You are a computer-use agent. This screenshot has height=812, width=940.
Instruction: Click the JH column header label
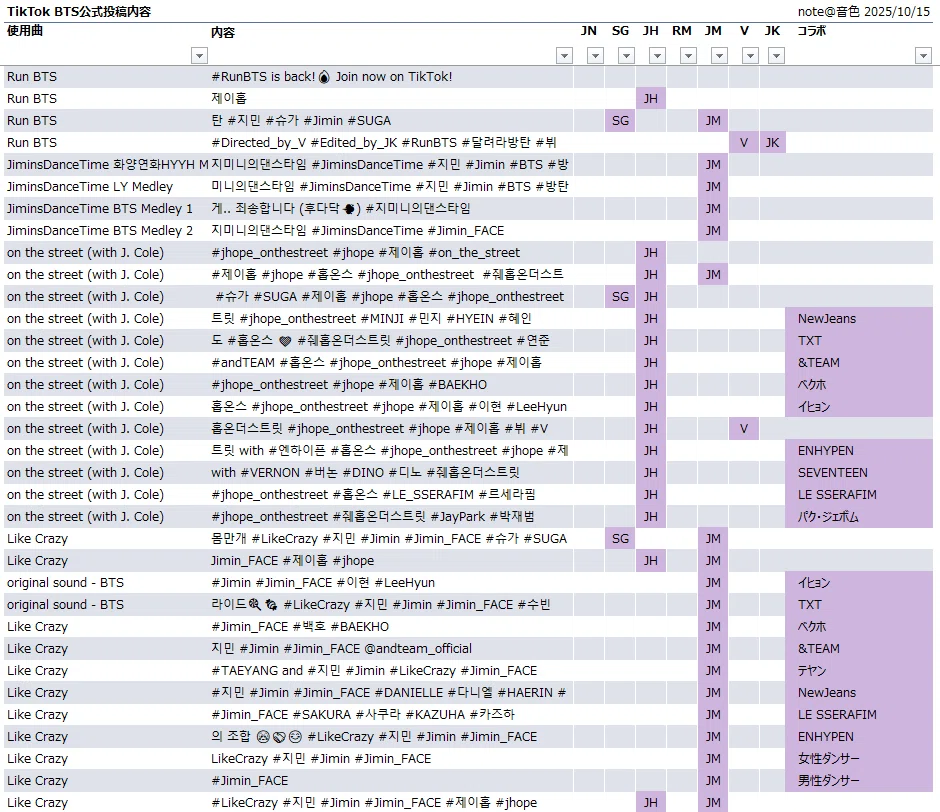[x=651, y=31]
